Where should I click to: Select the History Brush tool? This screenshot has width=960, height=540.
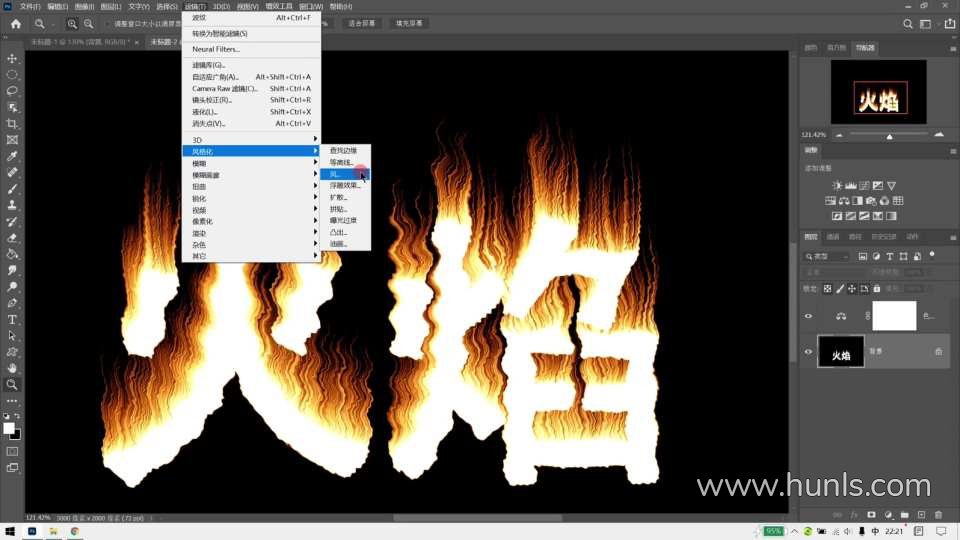[12, 222]
